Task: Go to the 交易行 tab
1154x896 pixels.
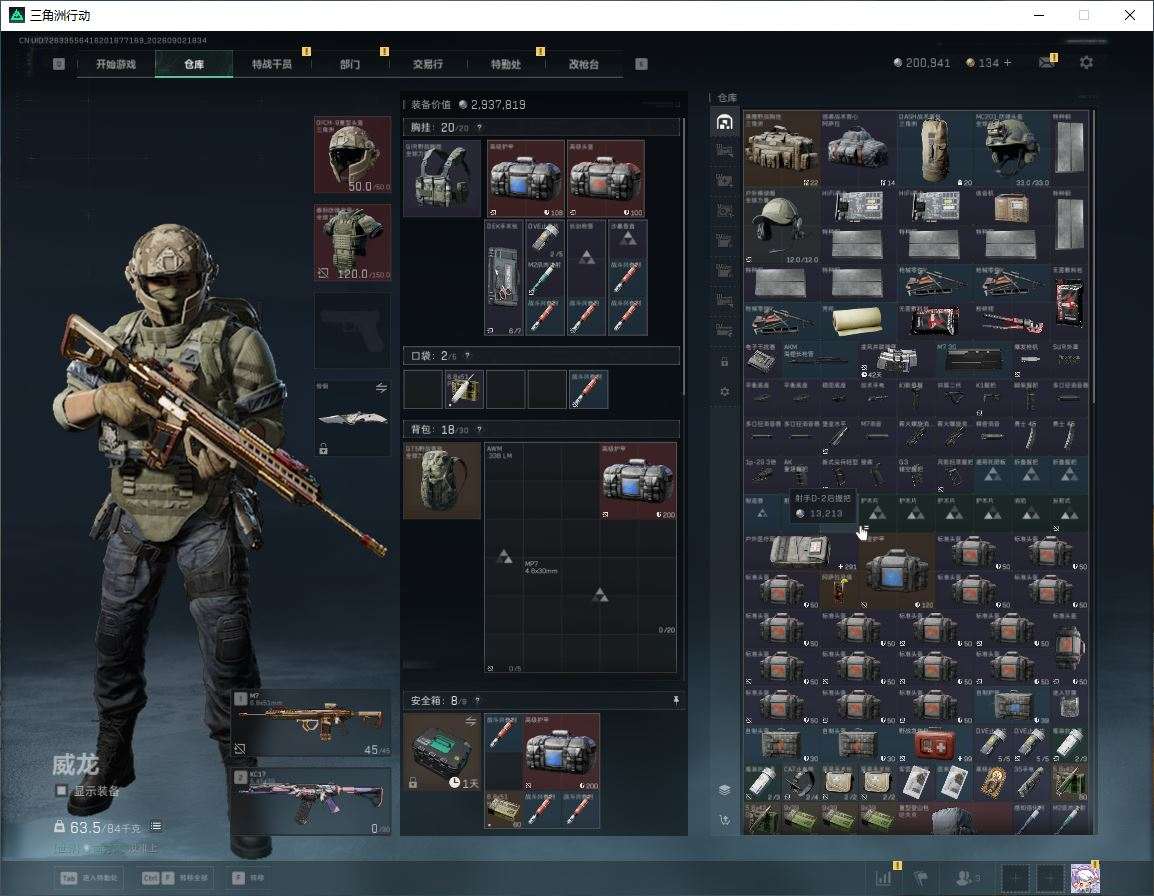Action: click(x=428, y=64)
